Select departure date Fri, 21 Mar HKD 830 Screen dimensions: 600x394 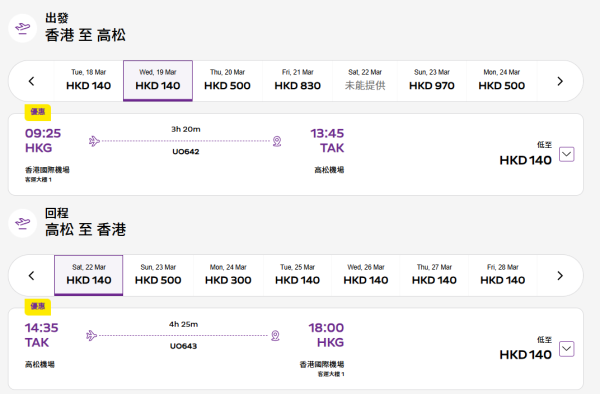pyautogui.click(x=297, y=81)
